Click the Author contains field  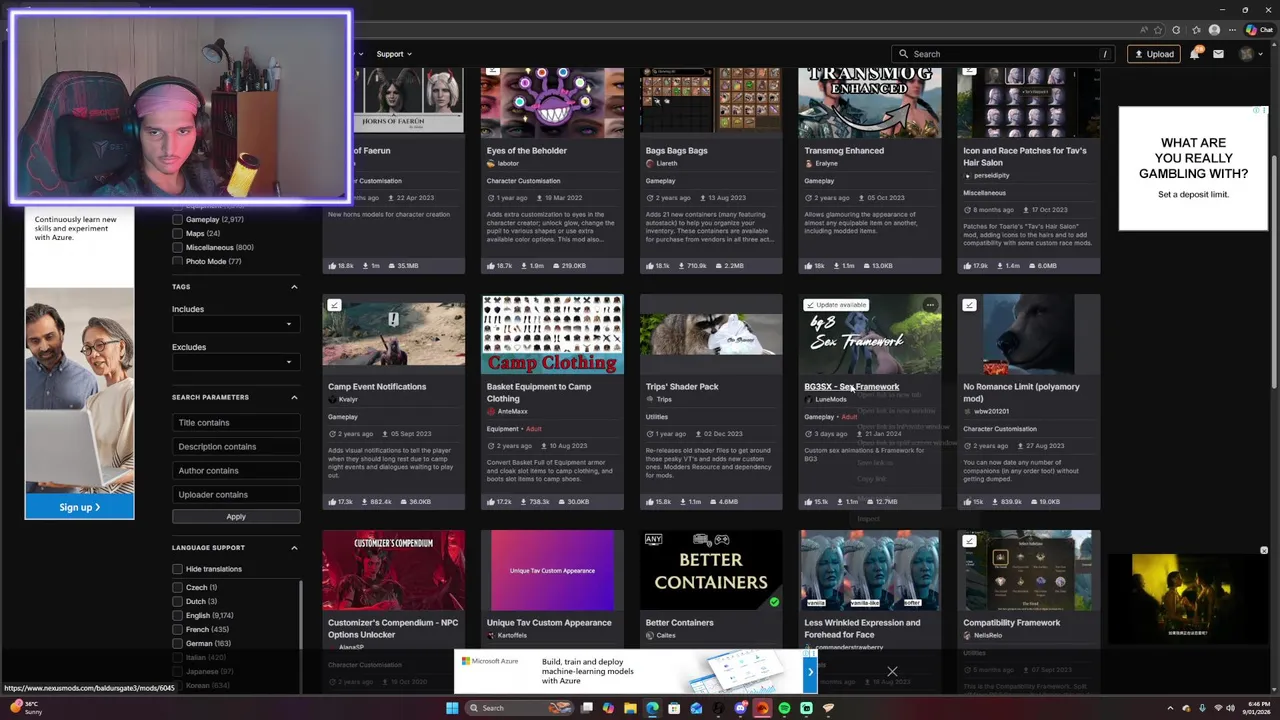click(236, 471)
